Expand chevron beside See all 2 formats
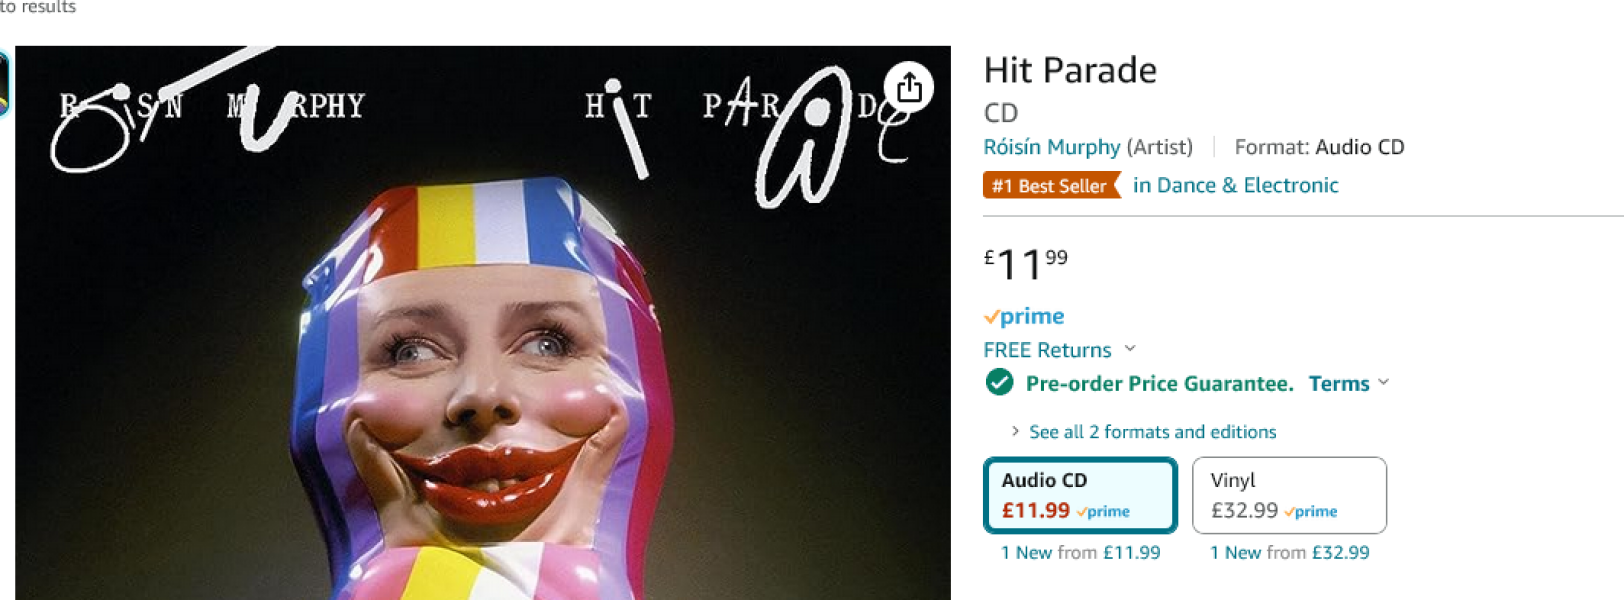Screen dimensions: 1624x600 [x=1015, y=431]
